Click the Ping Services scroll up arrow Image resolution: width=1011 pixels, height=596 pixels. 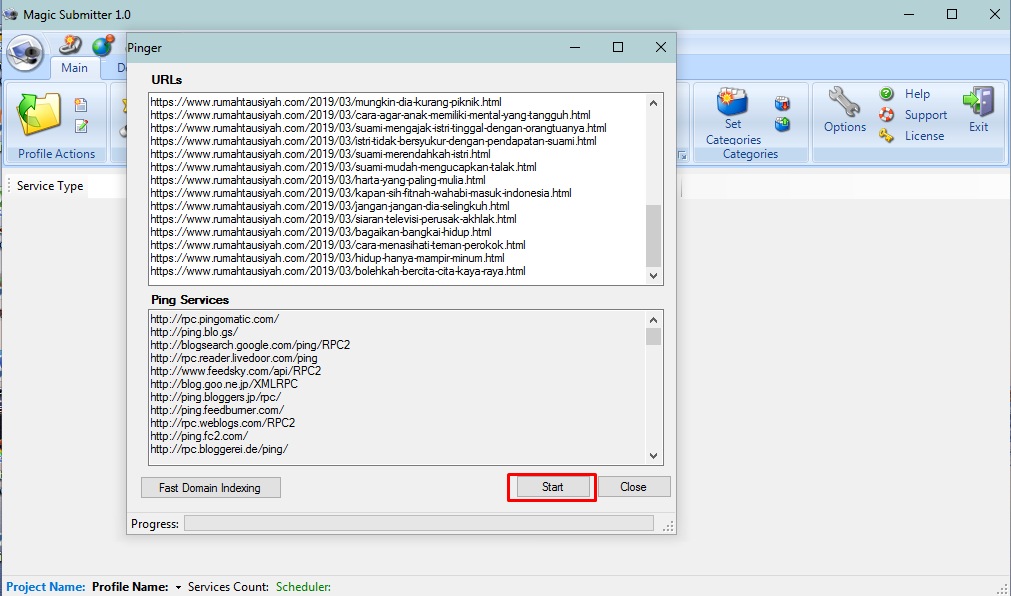tap(654, 320)
